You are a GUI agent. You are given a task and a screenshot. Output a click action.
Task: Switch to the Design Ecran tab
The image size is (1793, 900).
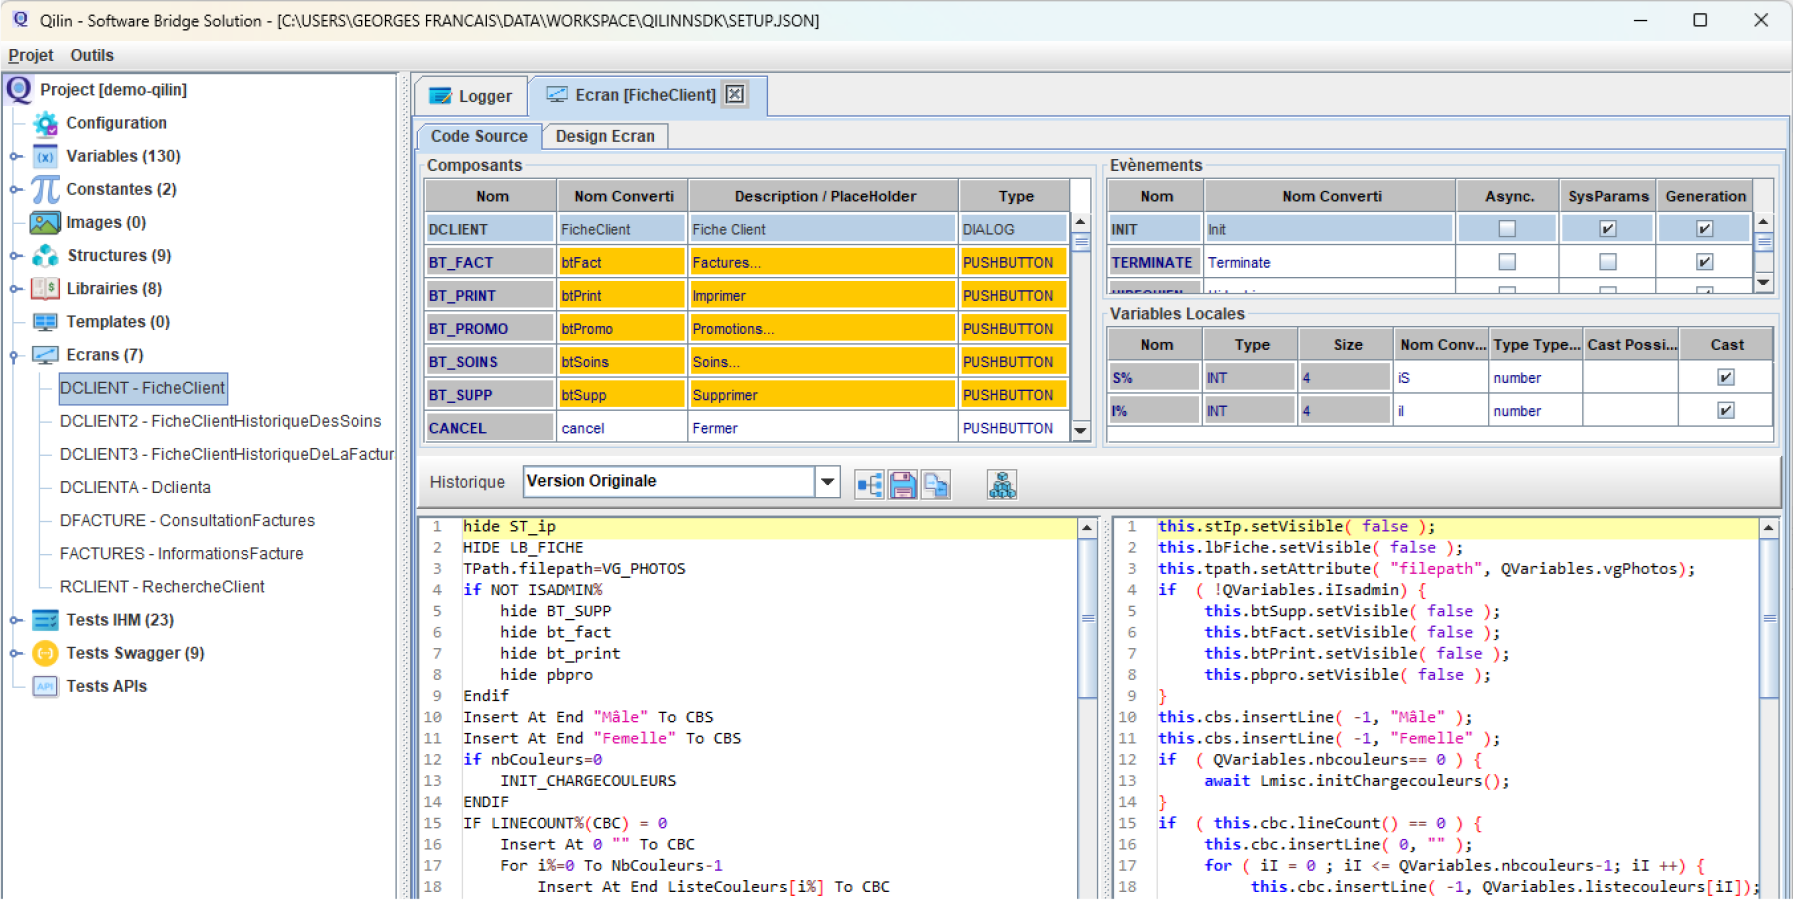pyautogui.click(x=605, y=136)
